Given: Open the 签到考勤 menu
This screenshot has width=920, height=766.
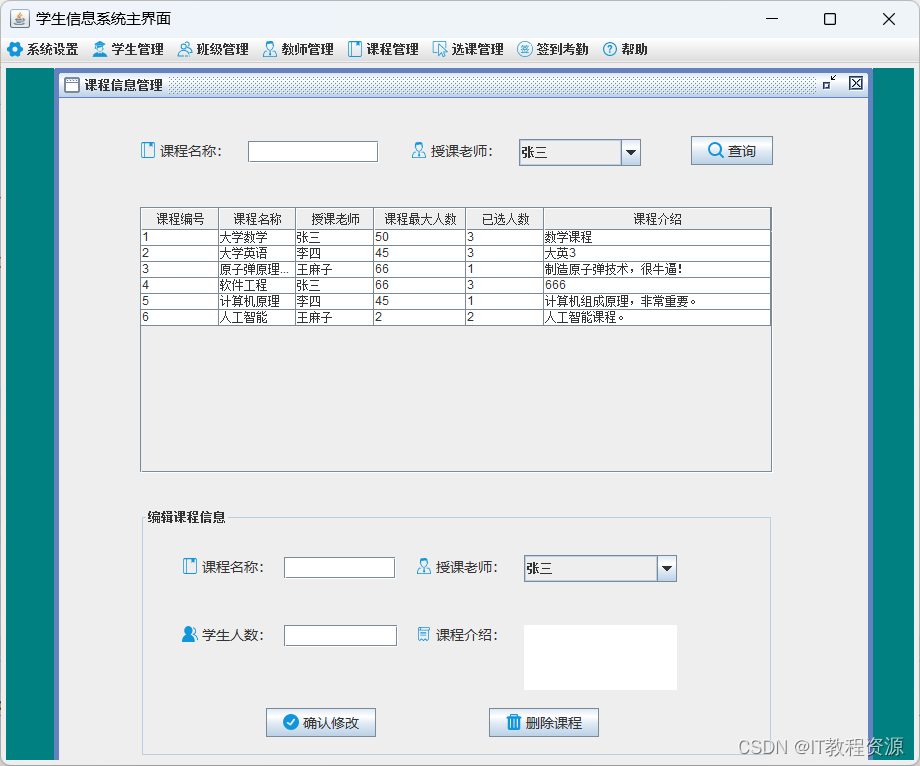Looking at the screenshot, I should point(553,49).
